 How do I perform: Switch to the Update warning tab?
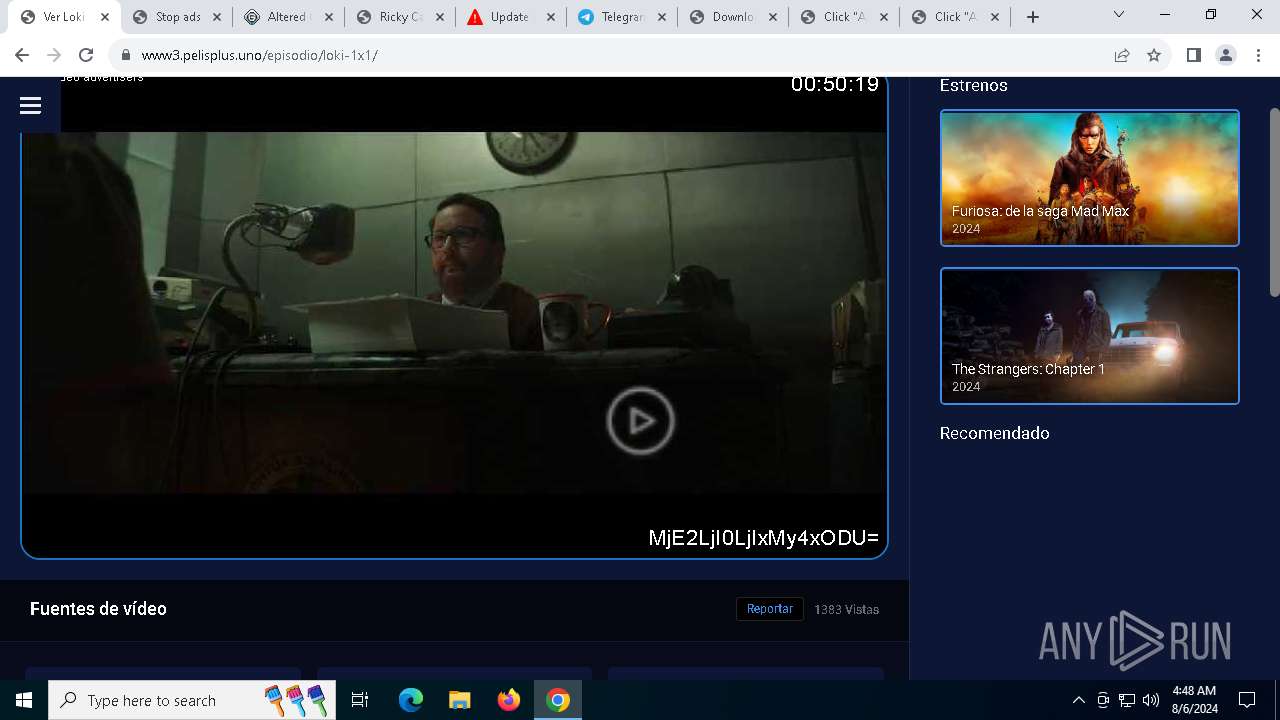pyautogui.click(x=512, y=17)
